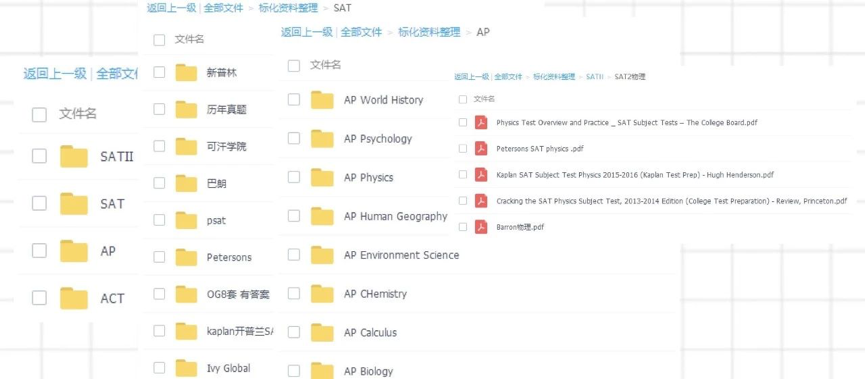Open the AP Environment Science folder name

point(401,255)
